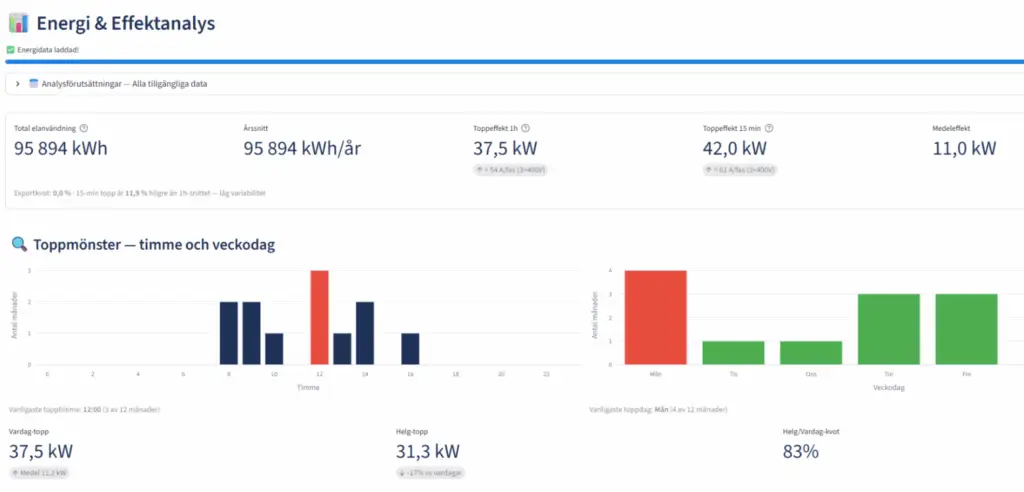Screen dimensions: 1024x492
Task: Click the 54 A/fas badge under Toppeffekt 1h
Action: 510,170
